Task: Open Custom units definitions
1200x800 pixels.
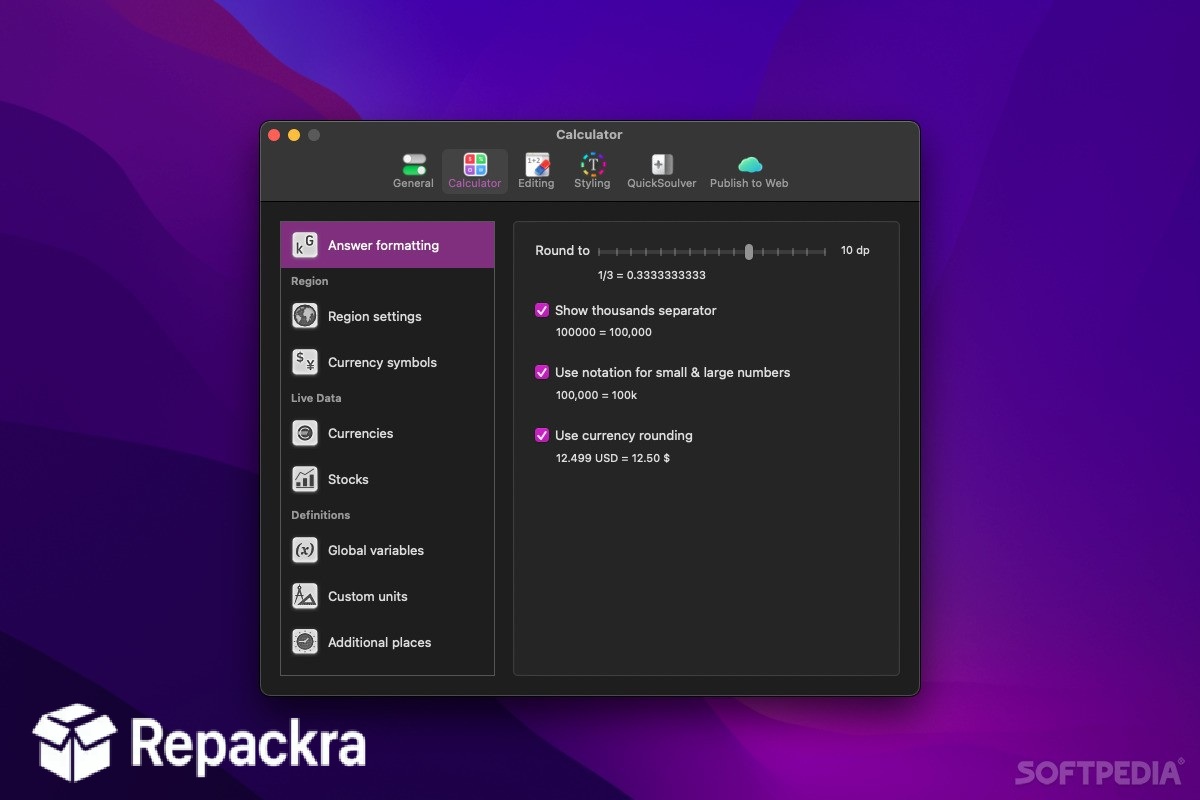Action: coord(387,596)
